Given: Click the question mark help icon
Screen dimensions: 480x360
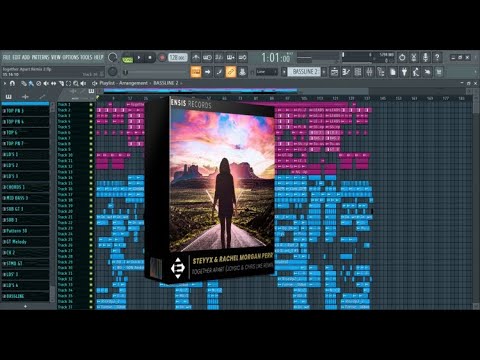Looking at the screenshot, I should 437,57.
